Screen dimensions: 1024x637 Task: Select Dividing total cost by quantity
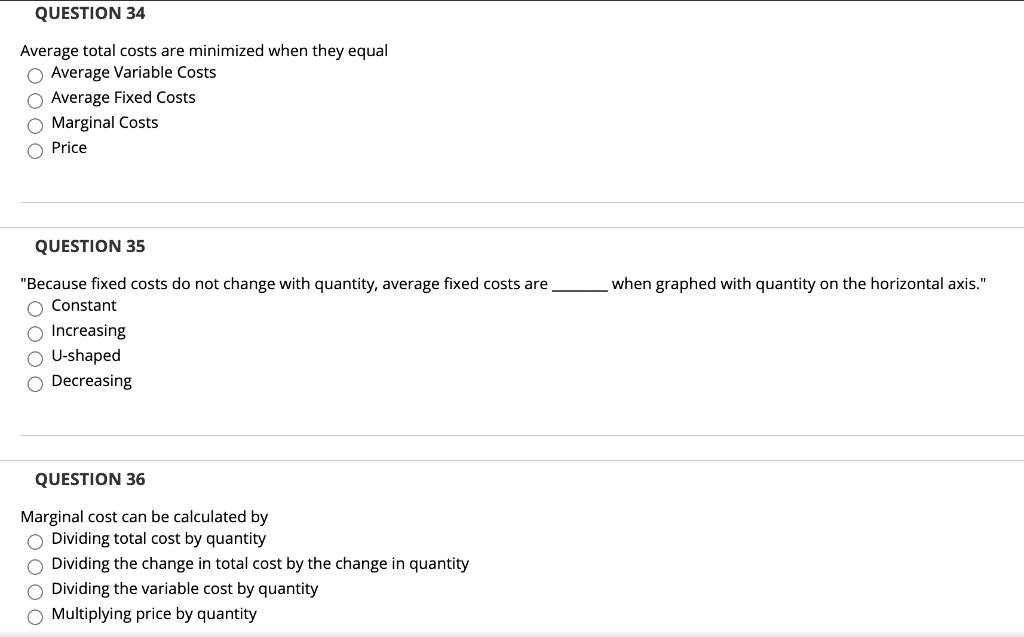pyautogui.click(x=35, y=541)
